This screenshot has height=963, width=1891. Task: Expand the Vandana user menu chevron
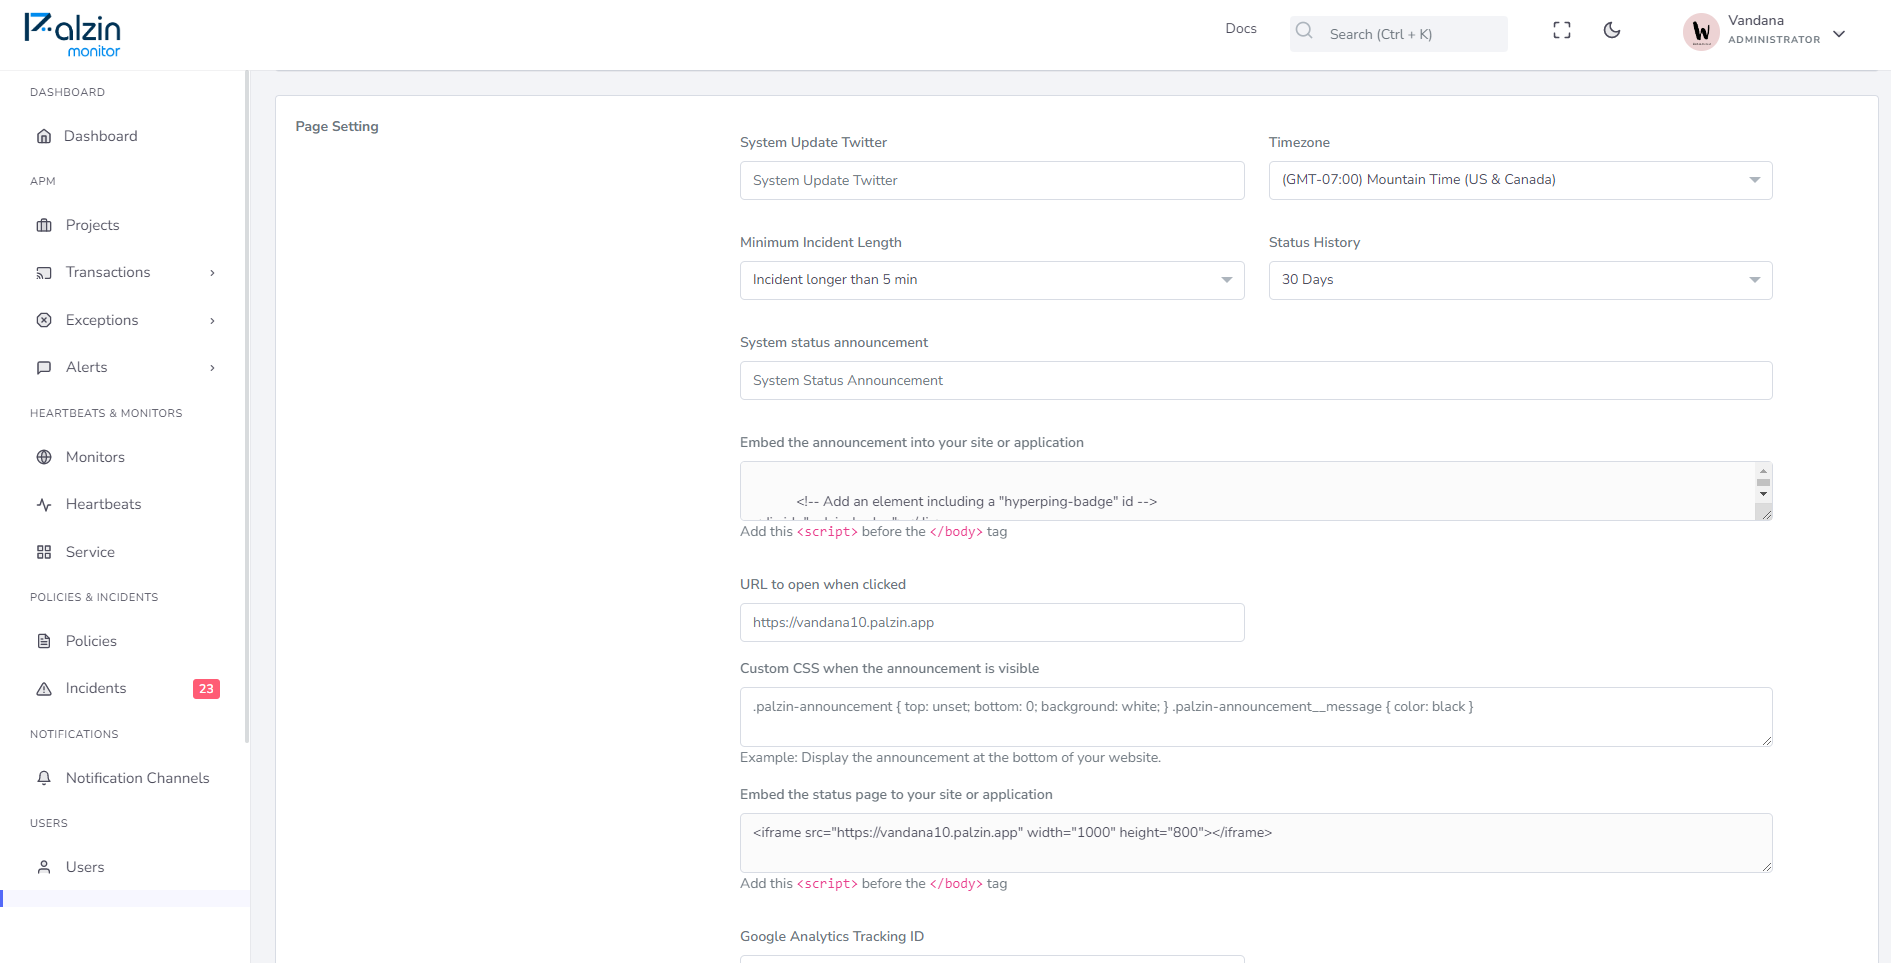coord(1839,34)
